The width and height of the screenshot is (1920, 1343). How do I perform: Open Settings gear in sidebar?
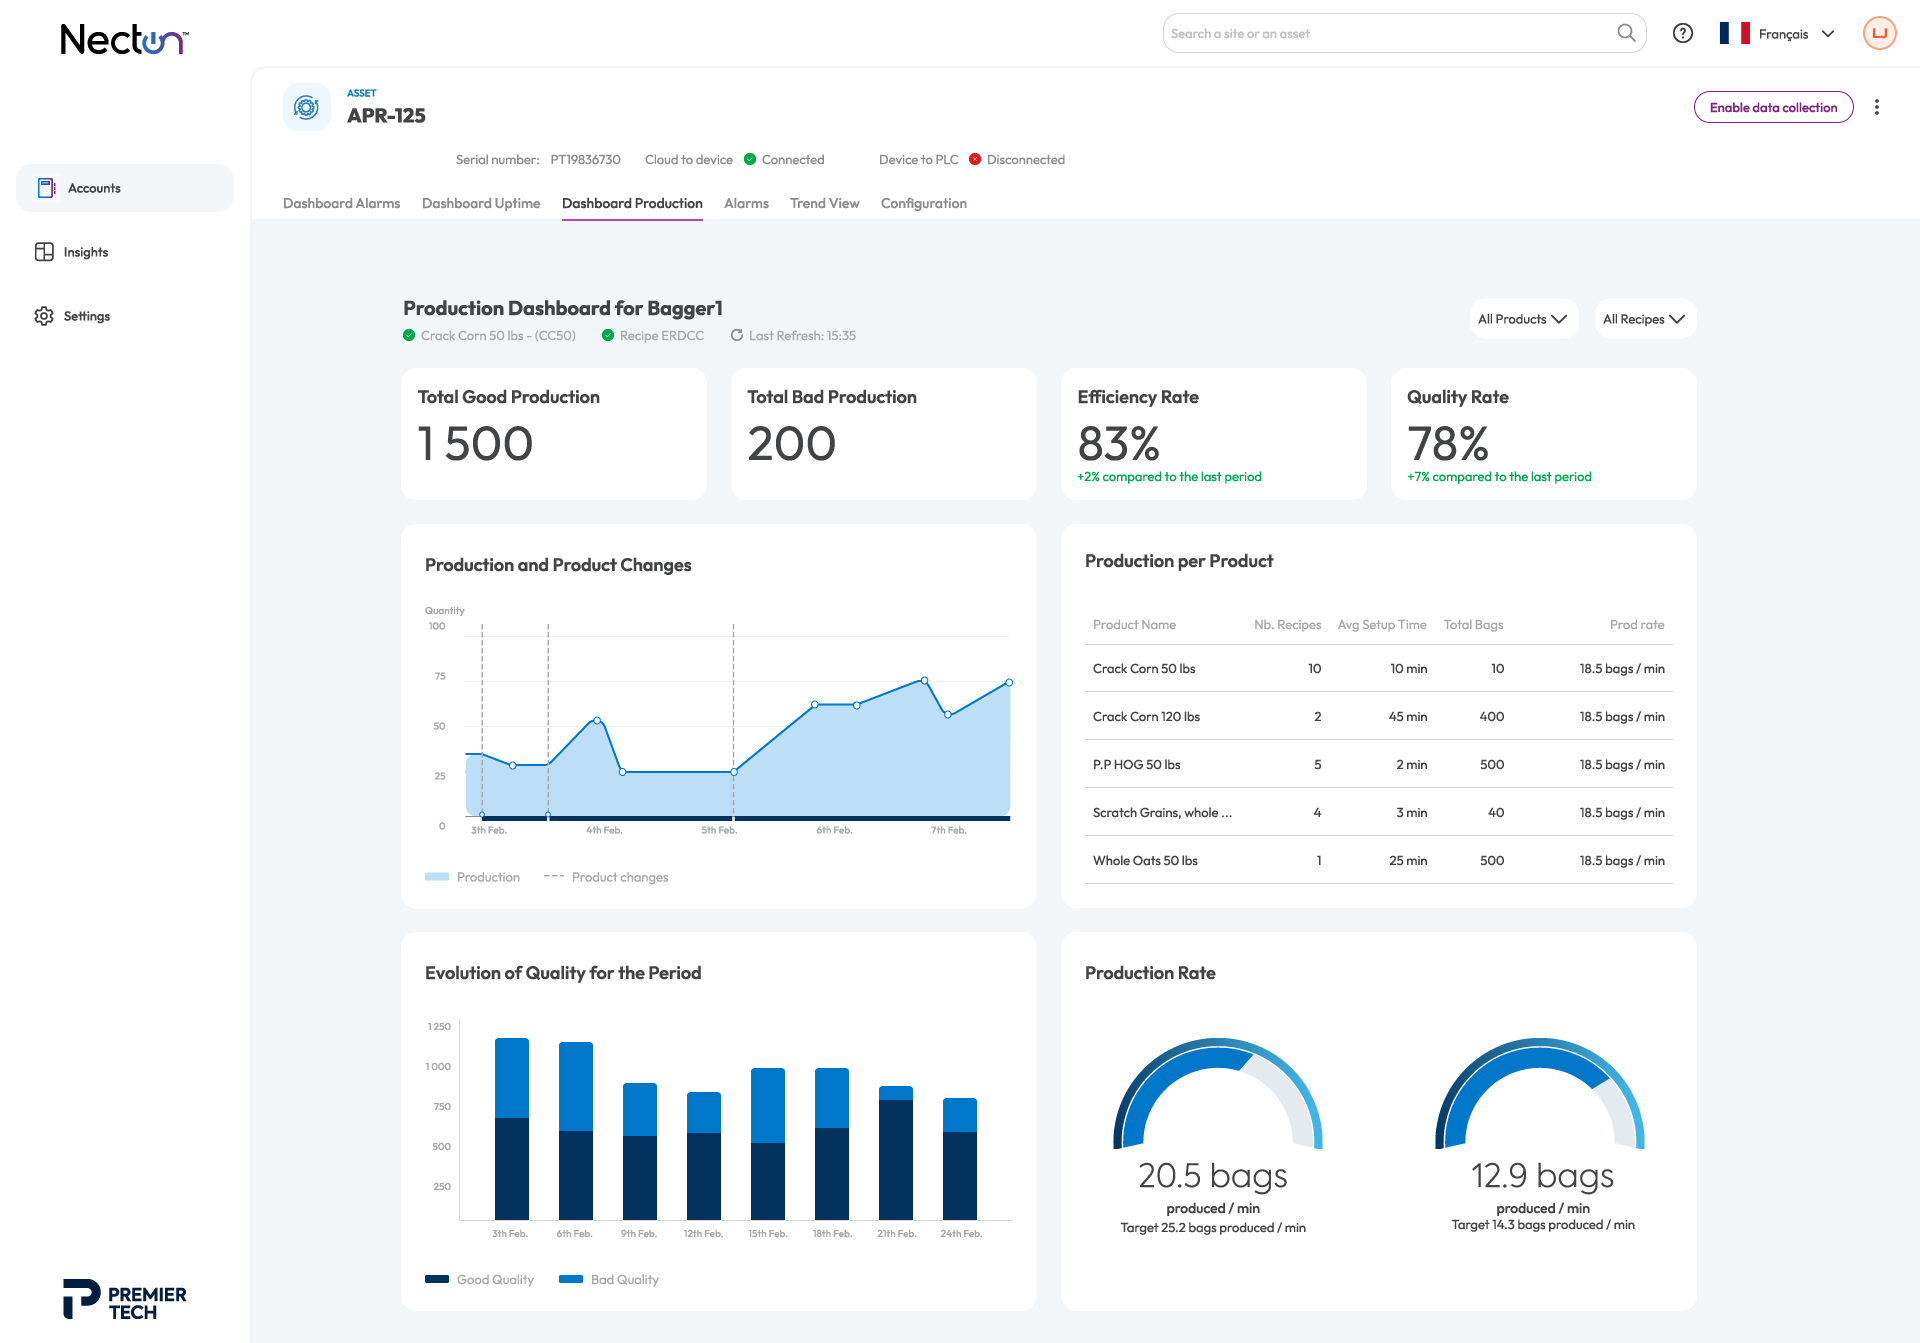(44, 316)
